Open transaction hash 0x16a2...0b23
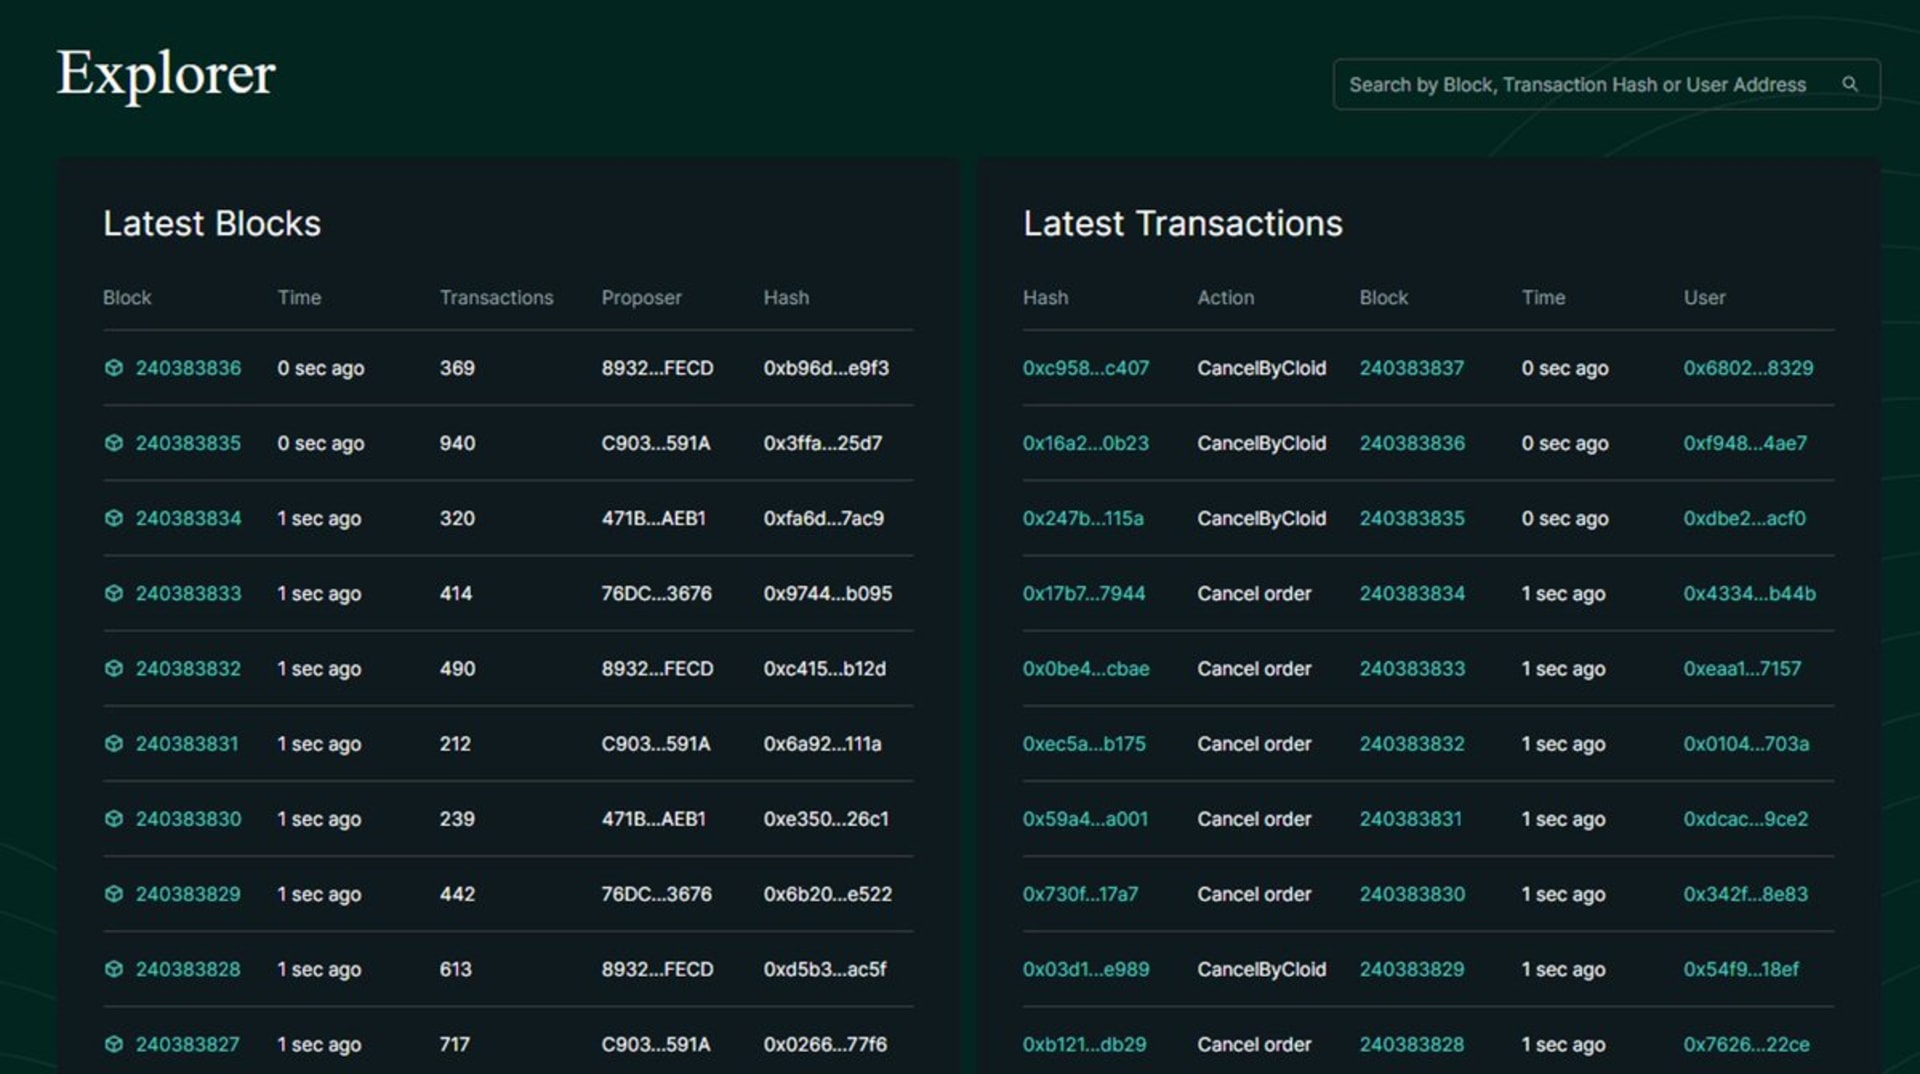 pyautogui.click(x=1085, y=443)
